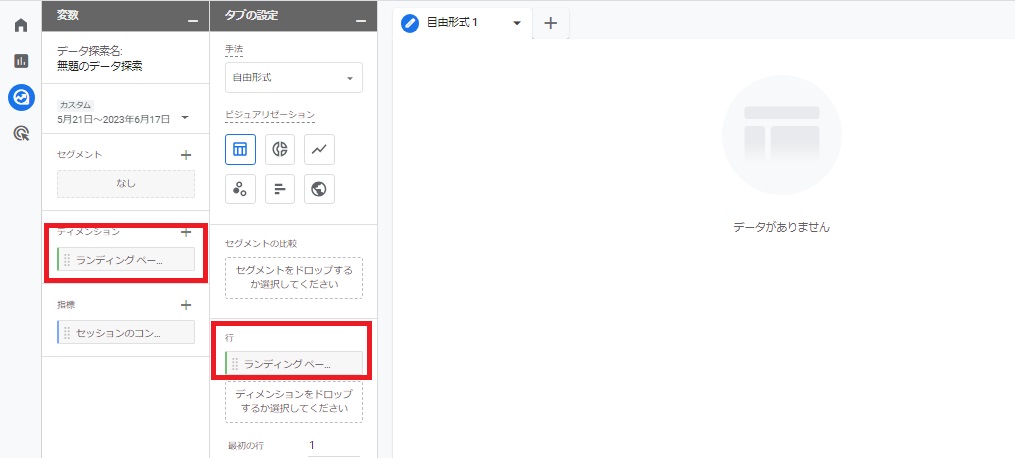
Task: Click the 最初の行 value field
Action: pos(333,446)
